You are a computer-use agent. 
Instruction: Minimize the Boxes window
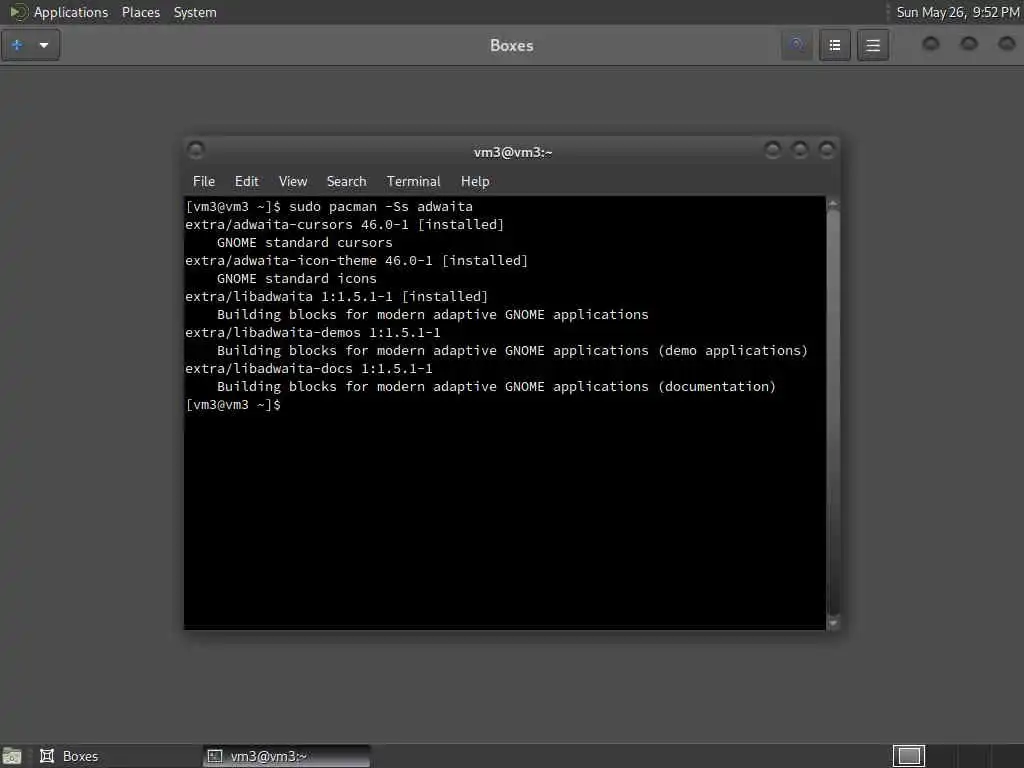(x=931, y=44)
